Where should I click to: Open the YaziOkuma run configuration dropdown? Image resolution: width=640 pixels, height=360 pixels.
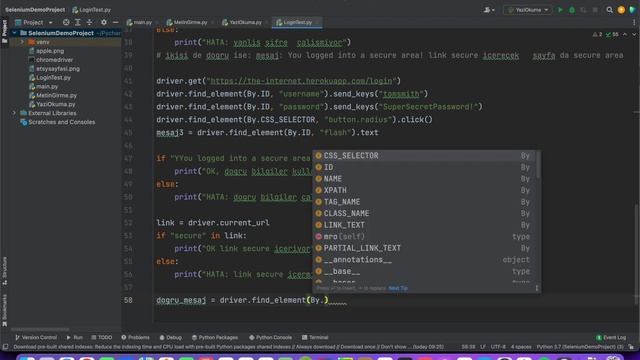click(527, 10)
